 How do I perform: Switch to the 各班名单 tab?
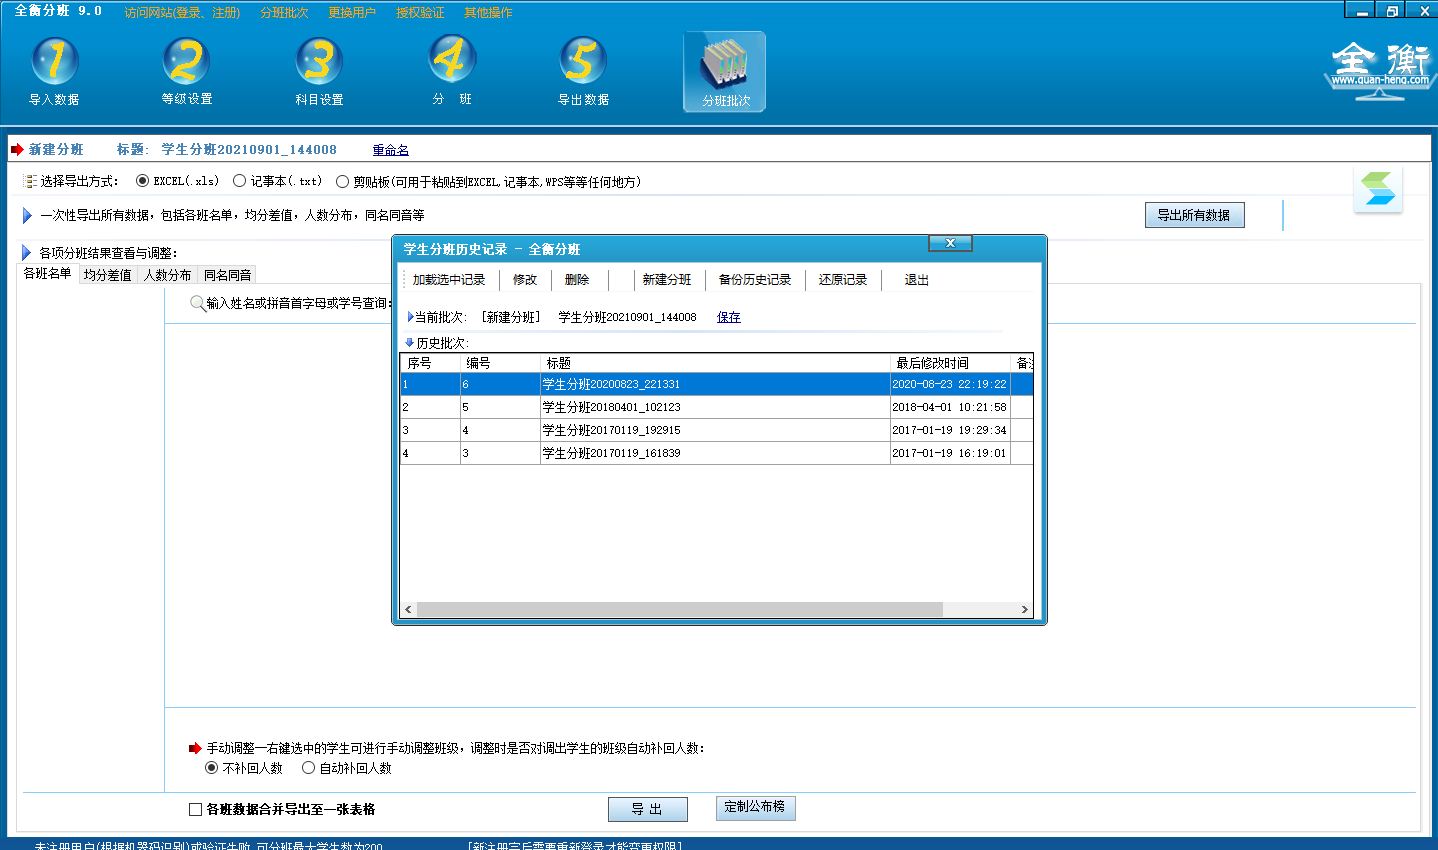click(47, 273)
